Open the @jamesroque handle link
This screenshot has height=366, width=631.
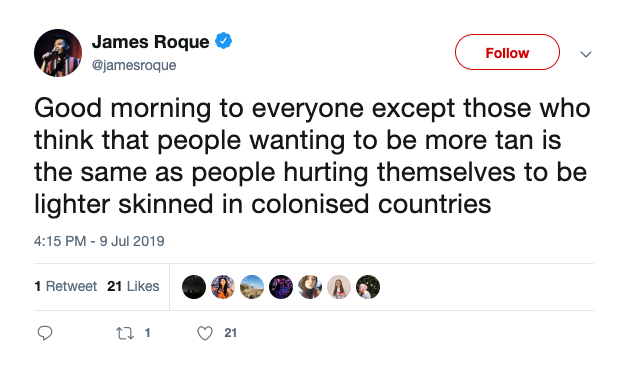(x=134, y=65)
